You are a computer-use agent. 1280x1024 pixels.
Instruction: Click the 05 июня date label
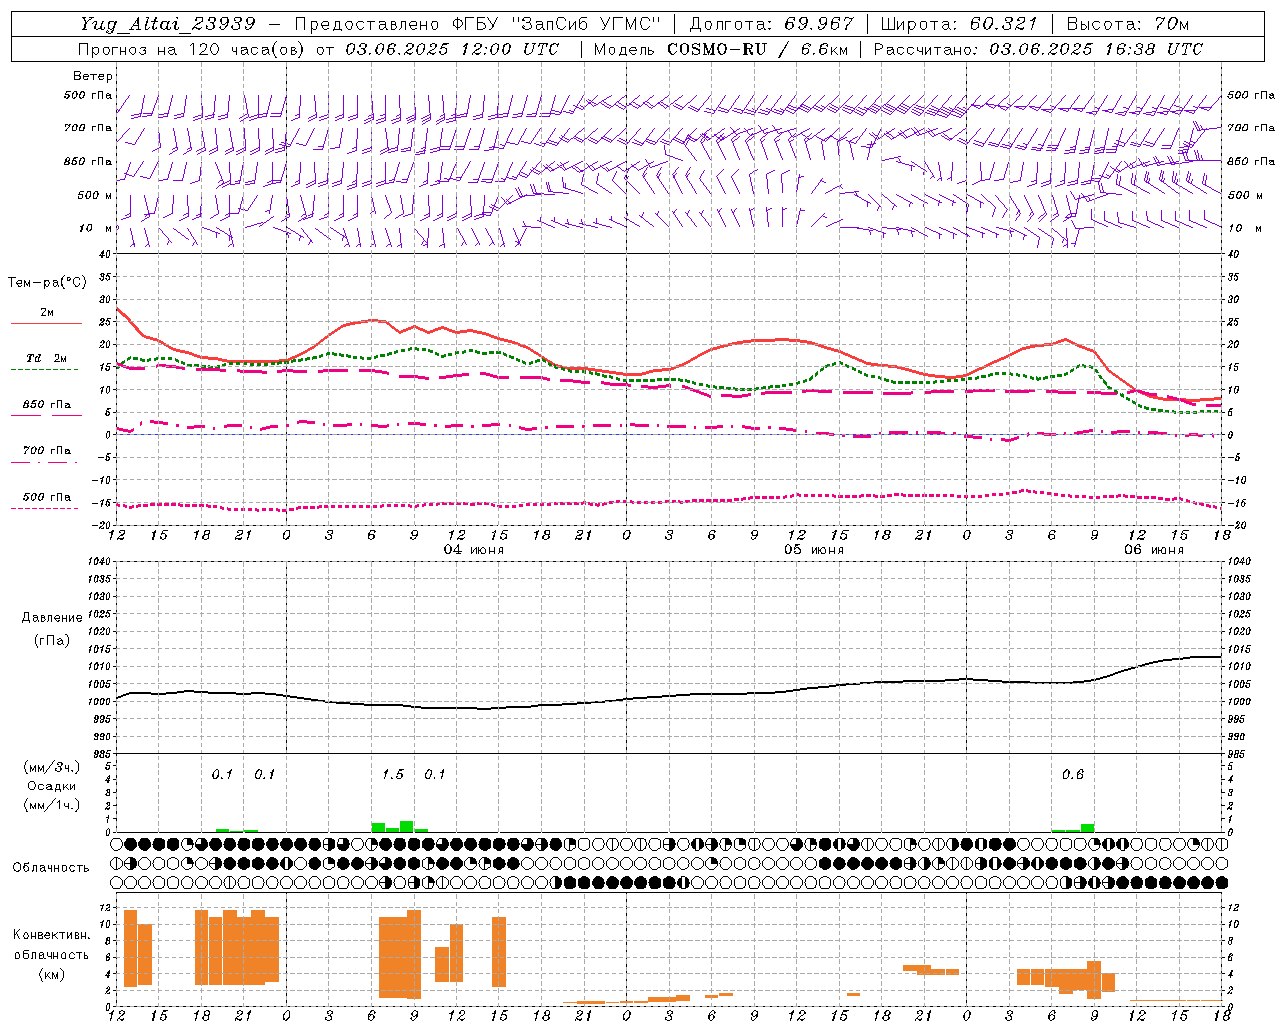click(813, 550)
